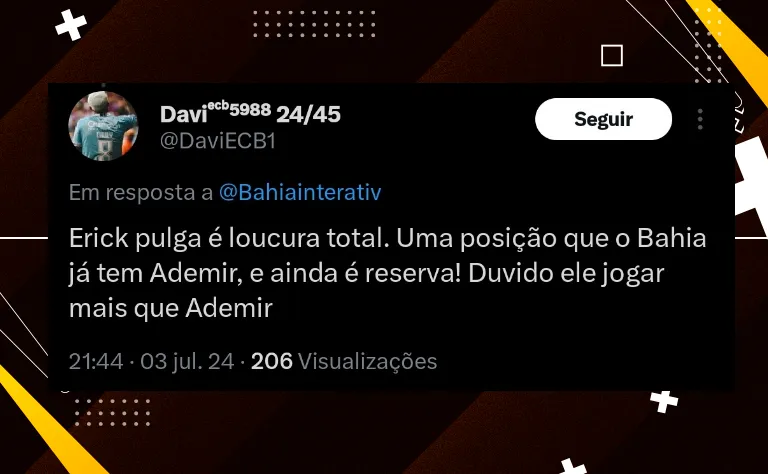Image resolution: width=768 pixels, height=474 pixels.
Task: Follow the @Bahiainterativ mention link
Action: tap(300, 192)
